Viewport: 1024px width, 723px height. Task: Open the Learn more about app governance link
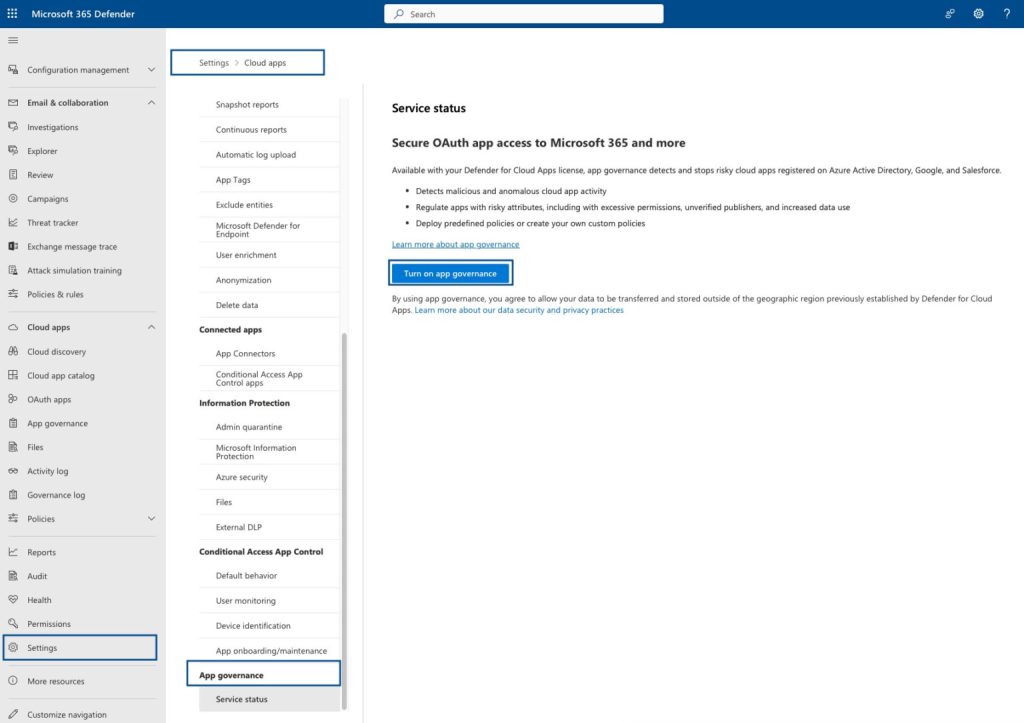click(455, 244)
